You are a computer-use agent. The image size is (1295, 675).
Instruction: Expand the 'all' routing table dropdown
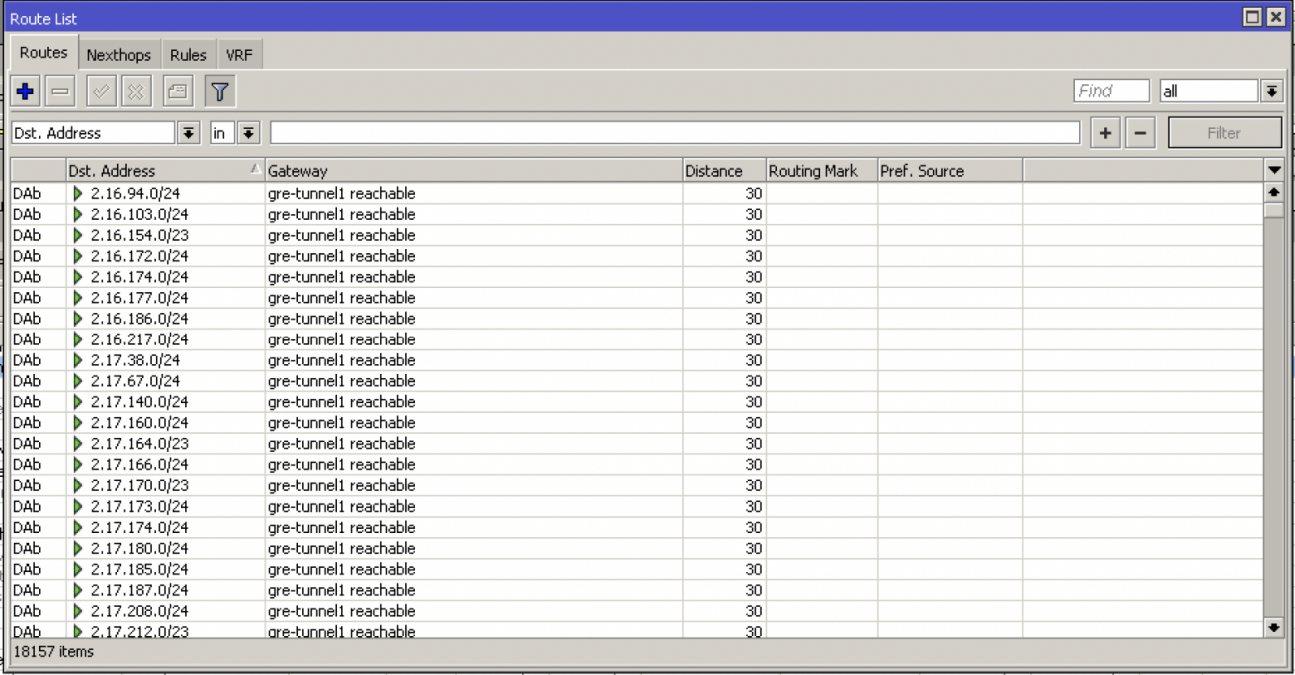(x=1272, y=91)
